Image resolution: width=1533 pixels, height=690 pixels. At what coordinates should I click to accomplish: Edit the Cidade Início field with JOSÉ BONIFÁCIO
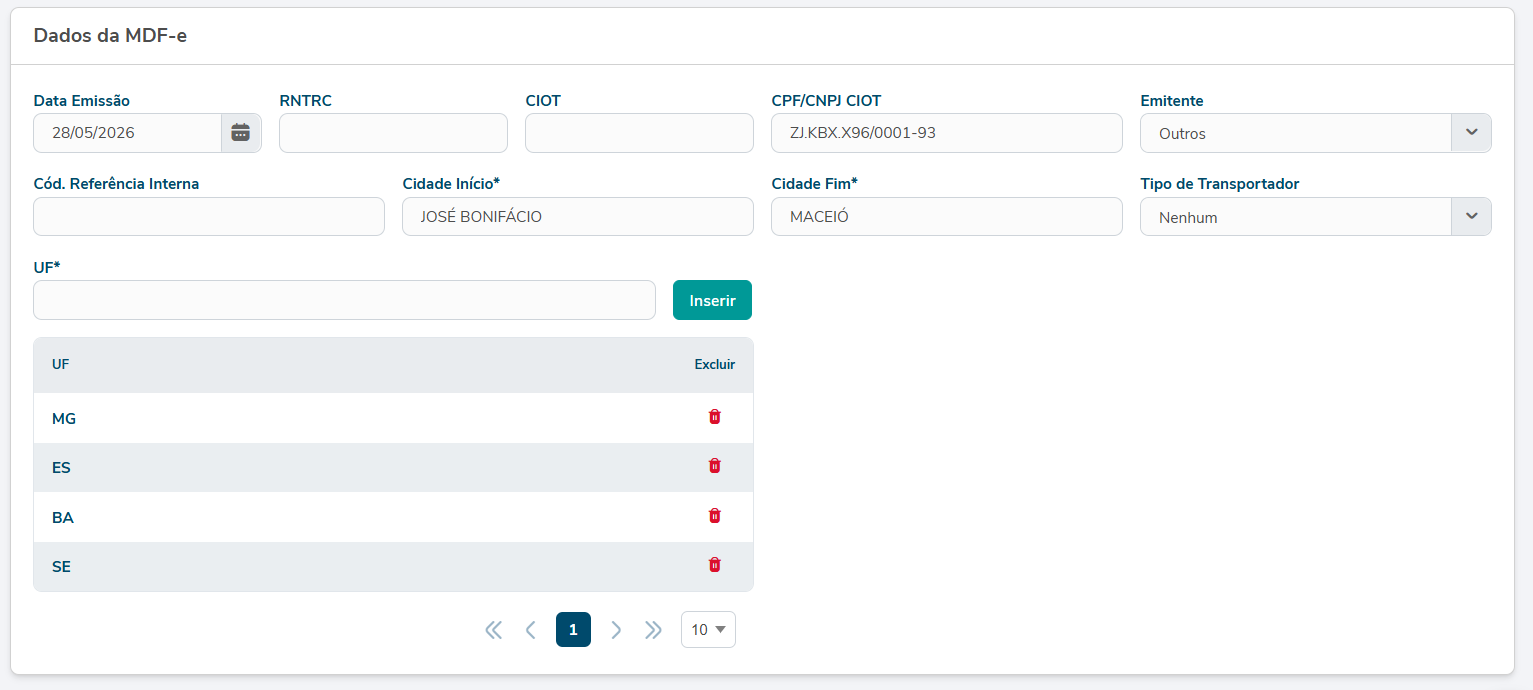coord(577,217)
